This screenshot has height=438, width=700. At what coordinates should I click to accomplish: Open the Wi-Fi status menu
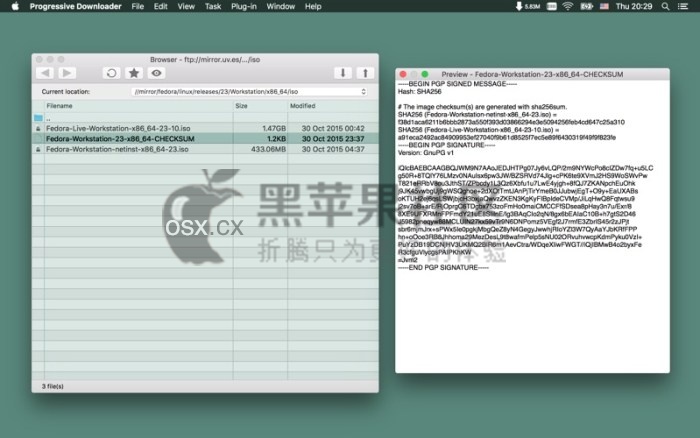[567, 6]
